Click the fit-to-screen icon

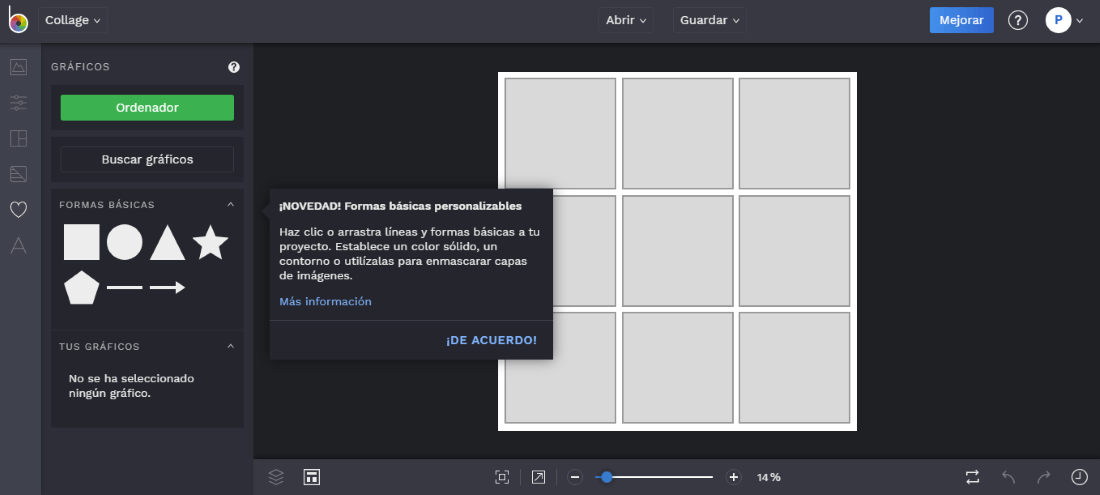502,477
